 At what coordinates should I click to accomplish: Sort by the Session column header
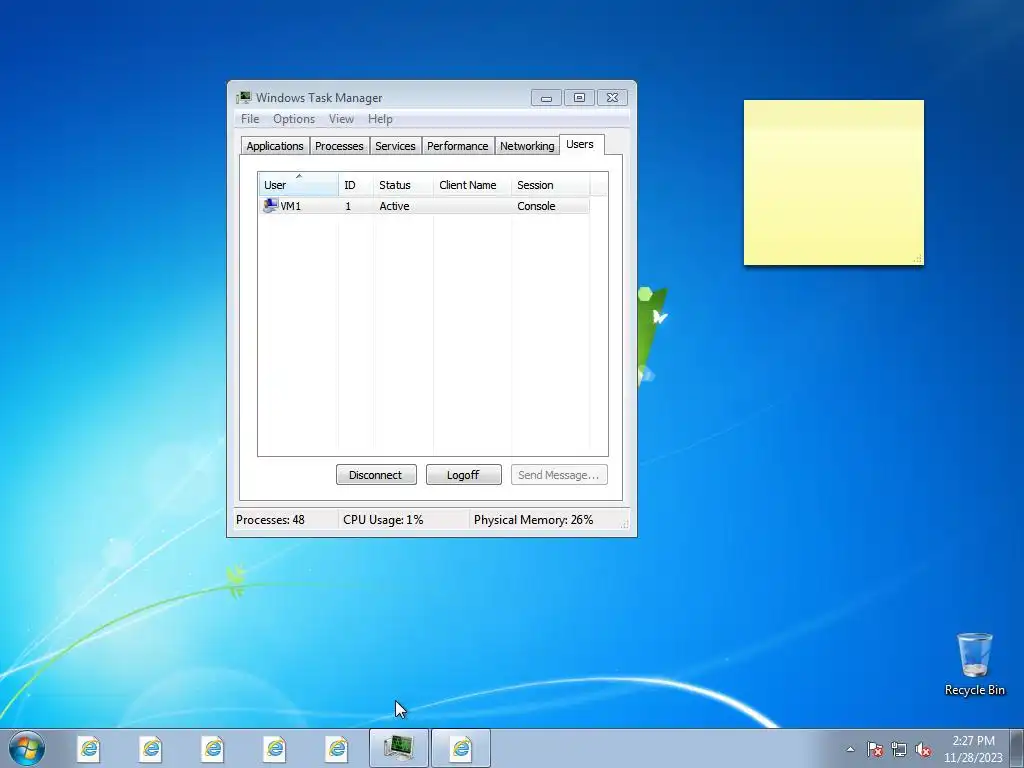[551, 185]
